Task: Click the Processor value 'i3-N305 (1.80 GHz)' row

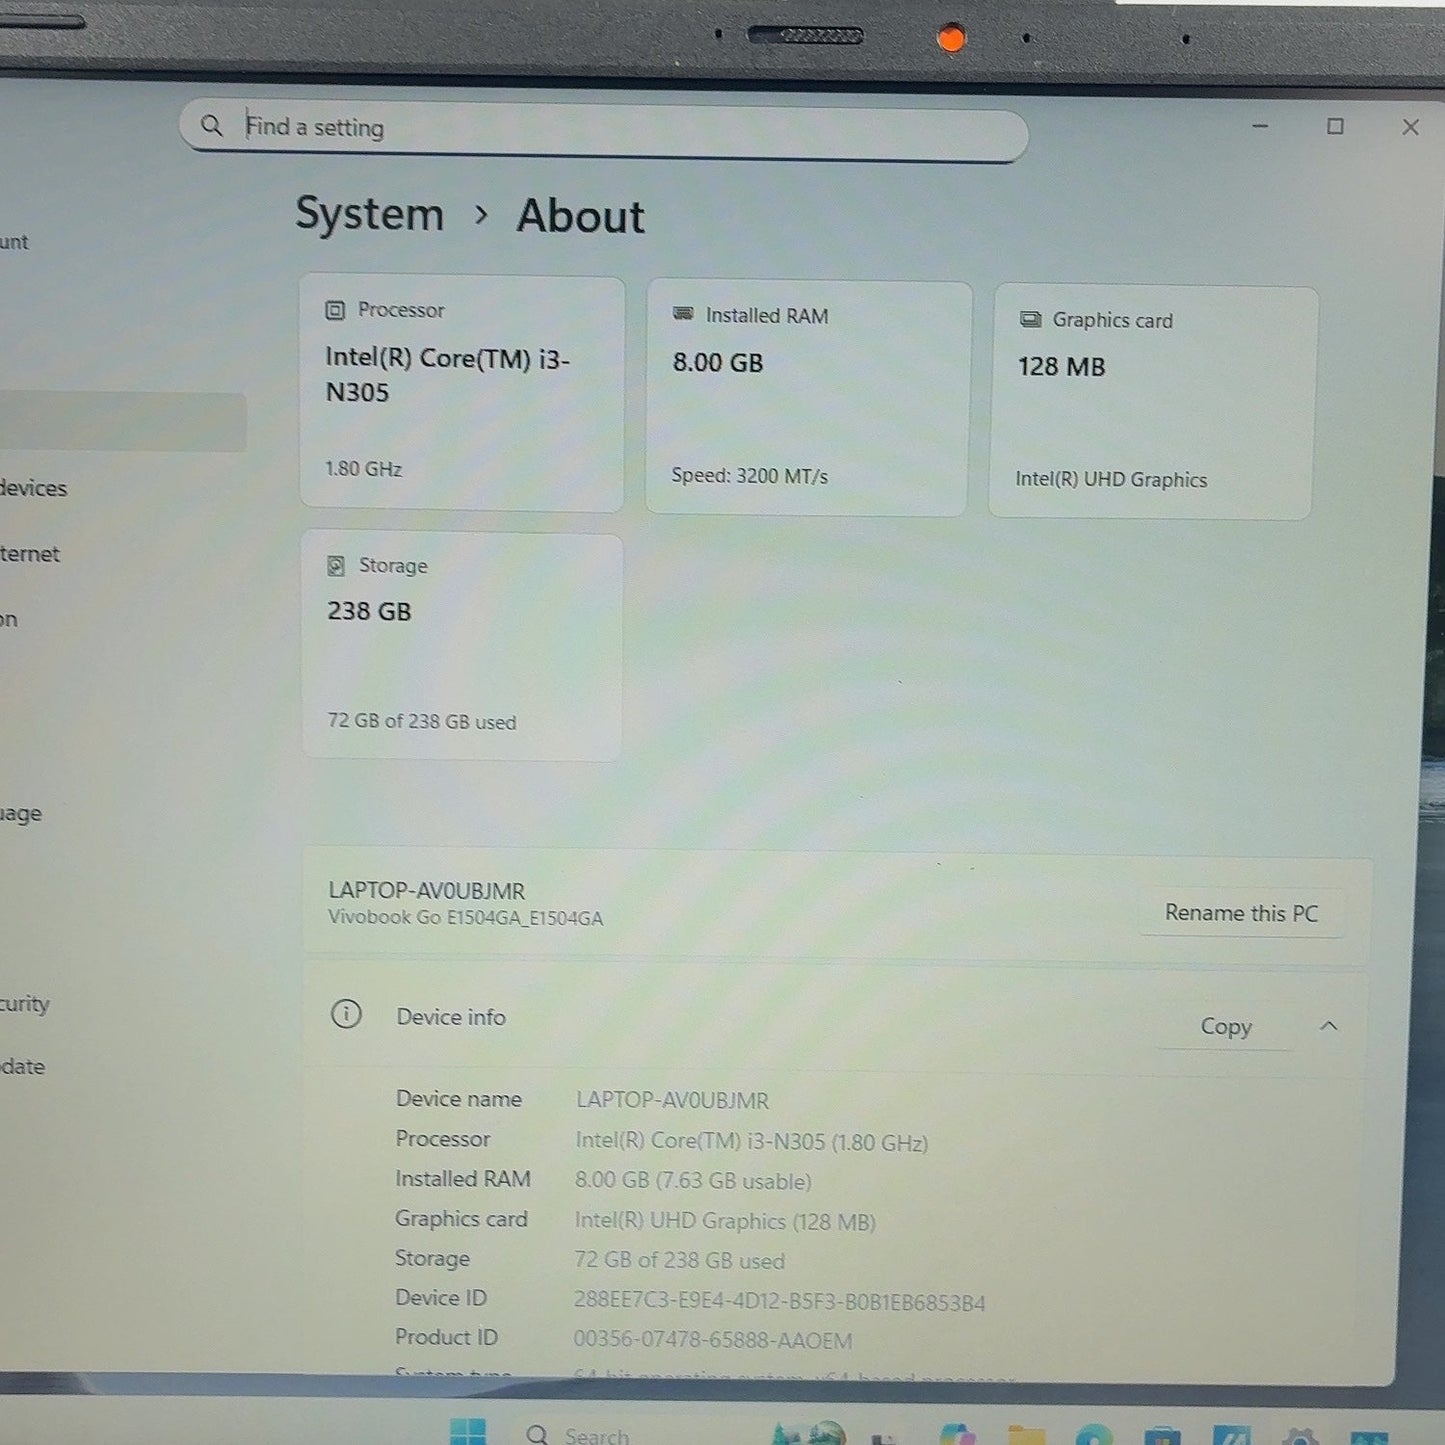Action: (751, 1142)
